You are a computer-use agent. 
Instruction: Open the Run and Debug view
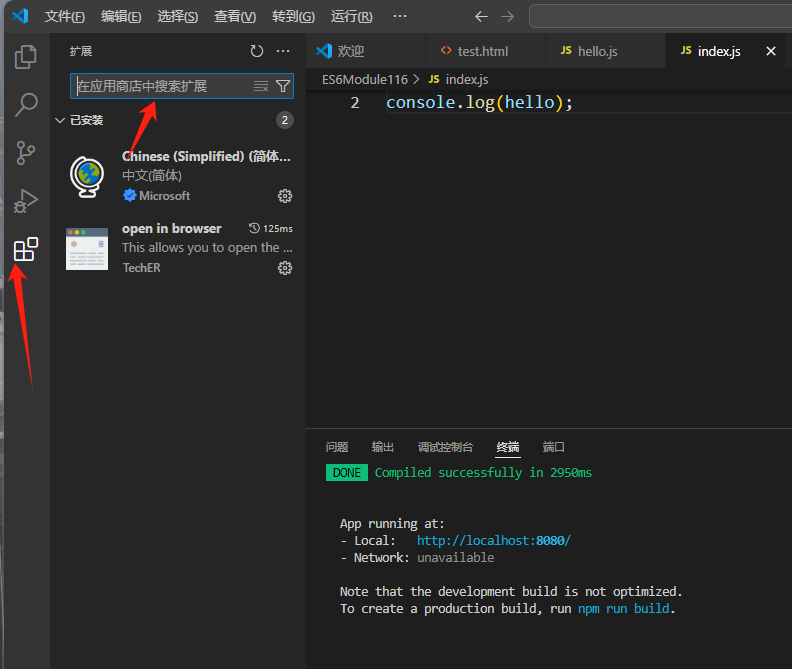[x=25, y=201]
